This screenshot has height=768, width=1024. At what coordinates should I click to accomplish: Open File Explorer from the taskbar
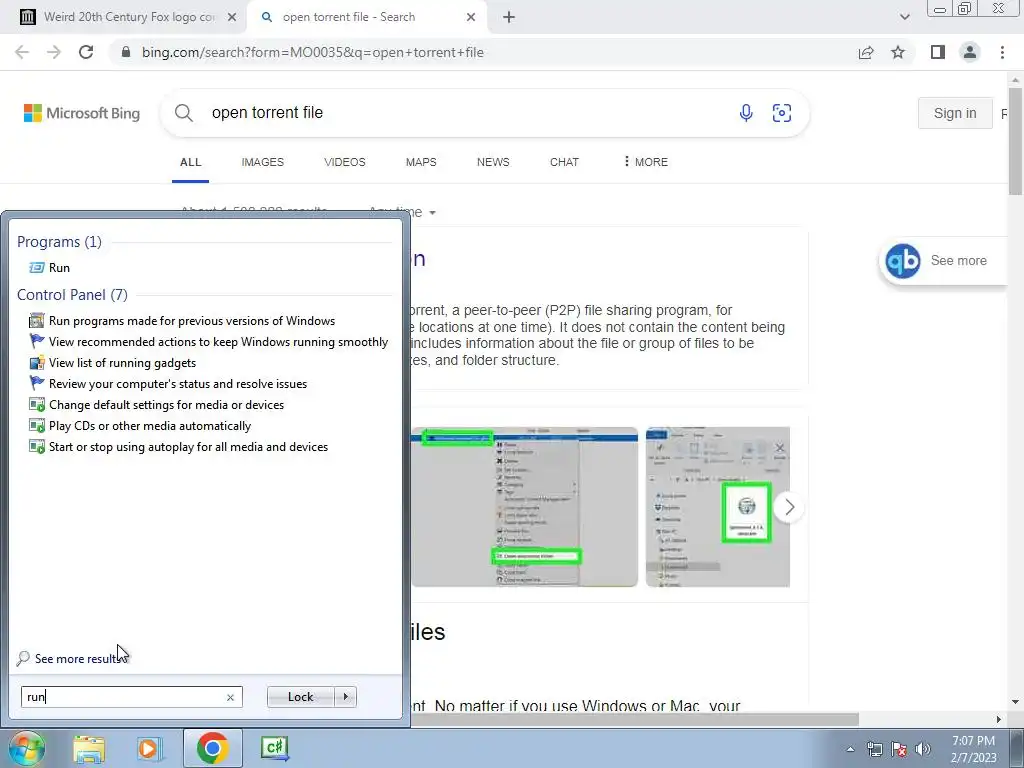[89, 749]
